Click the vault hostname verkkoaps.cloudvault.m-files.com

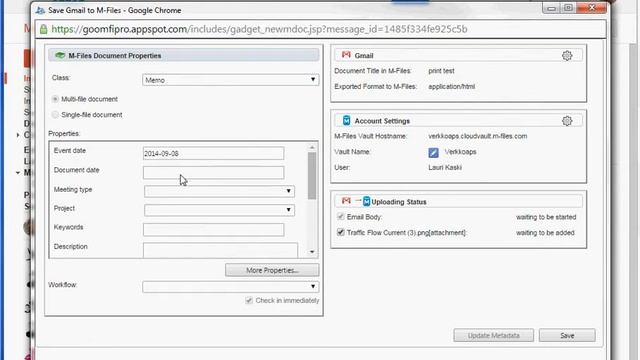tap(478, 136)
